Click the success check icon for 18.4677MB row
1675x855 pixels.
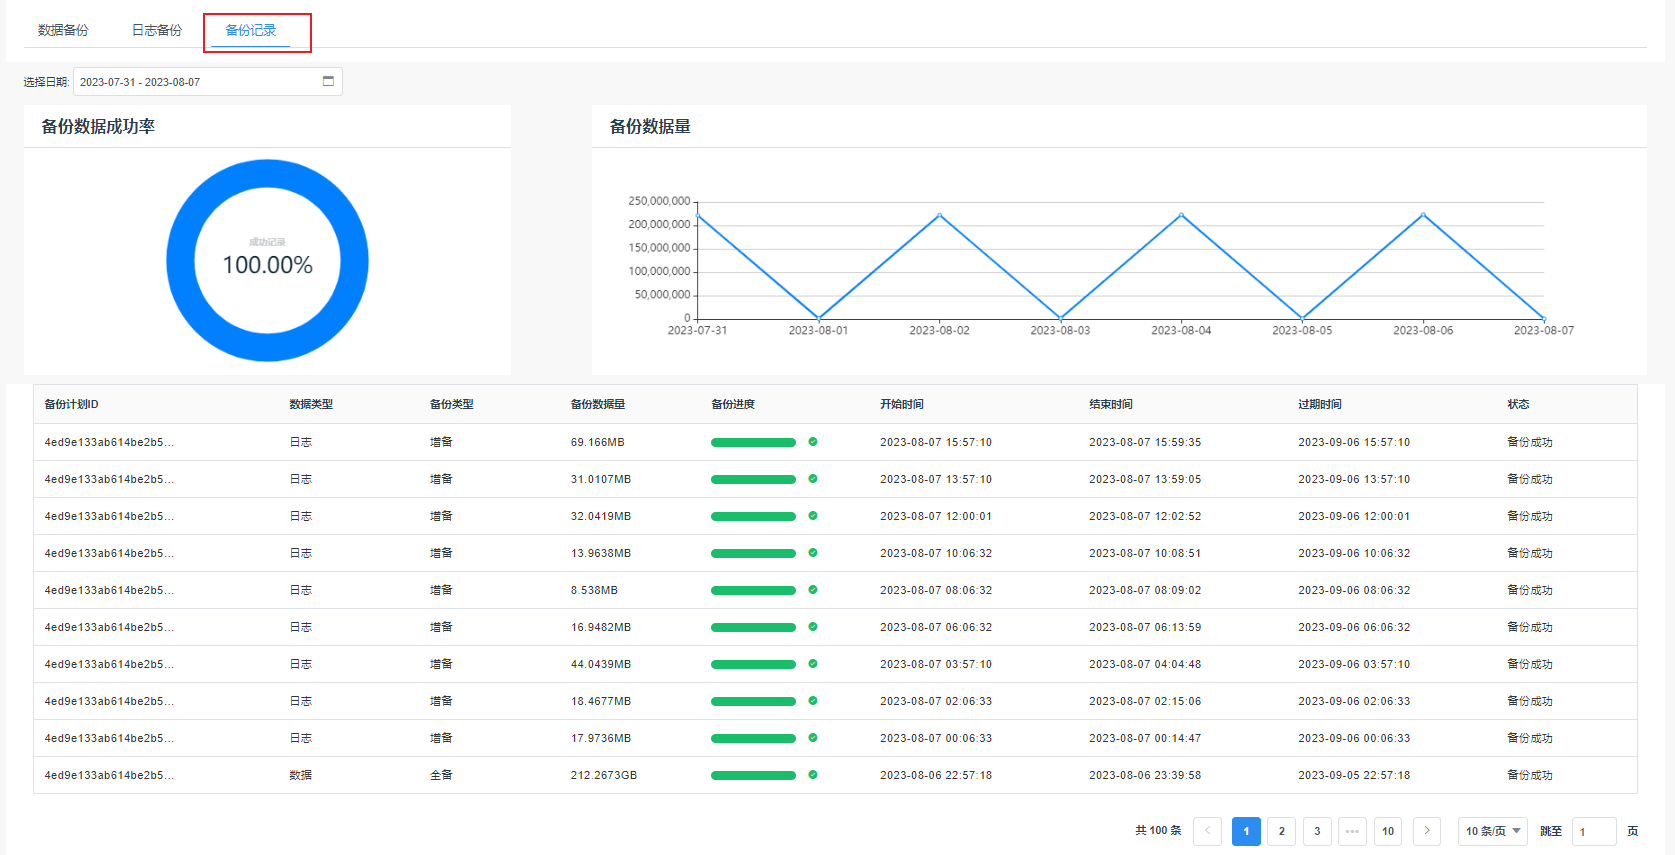813,700
